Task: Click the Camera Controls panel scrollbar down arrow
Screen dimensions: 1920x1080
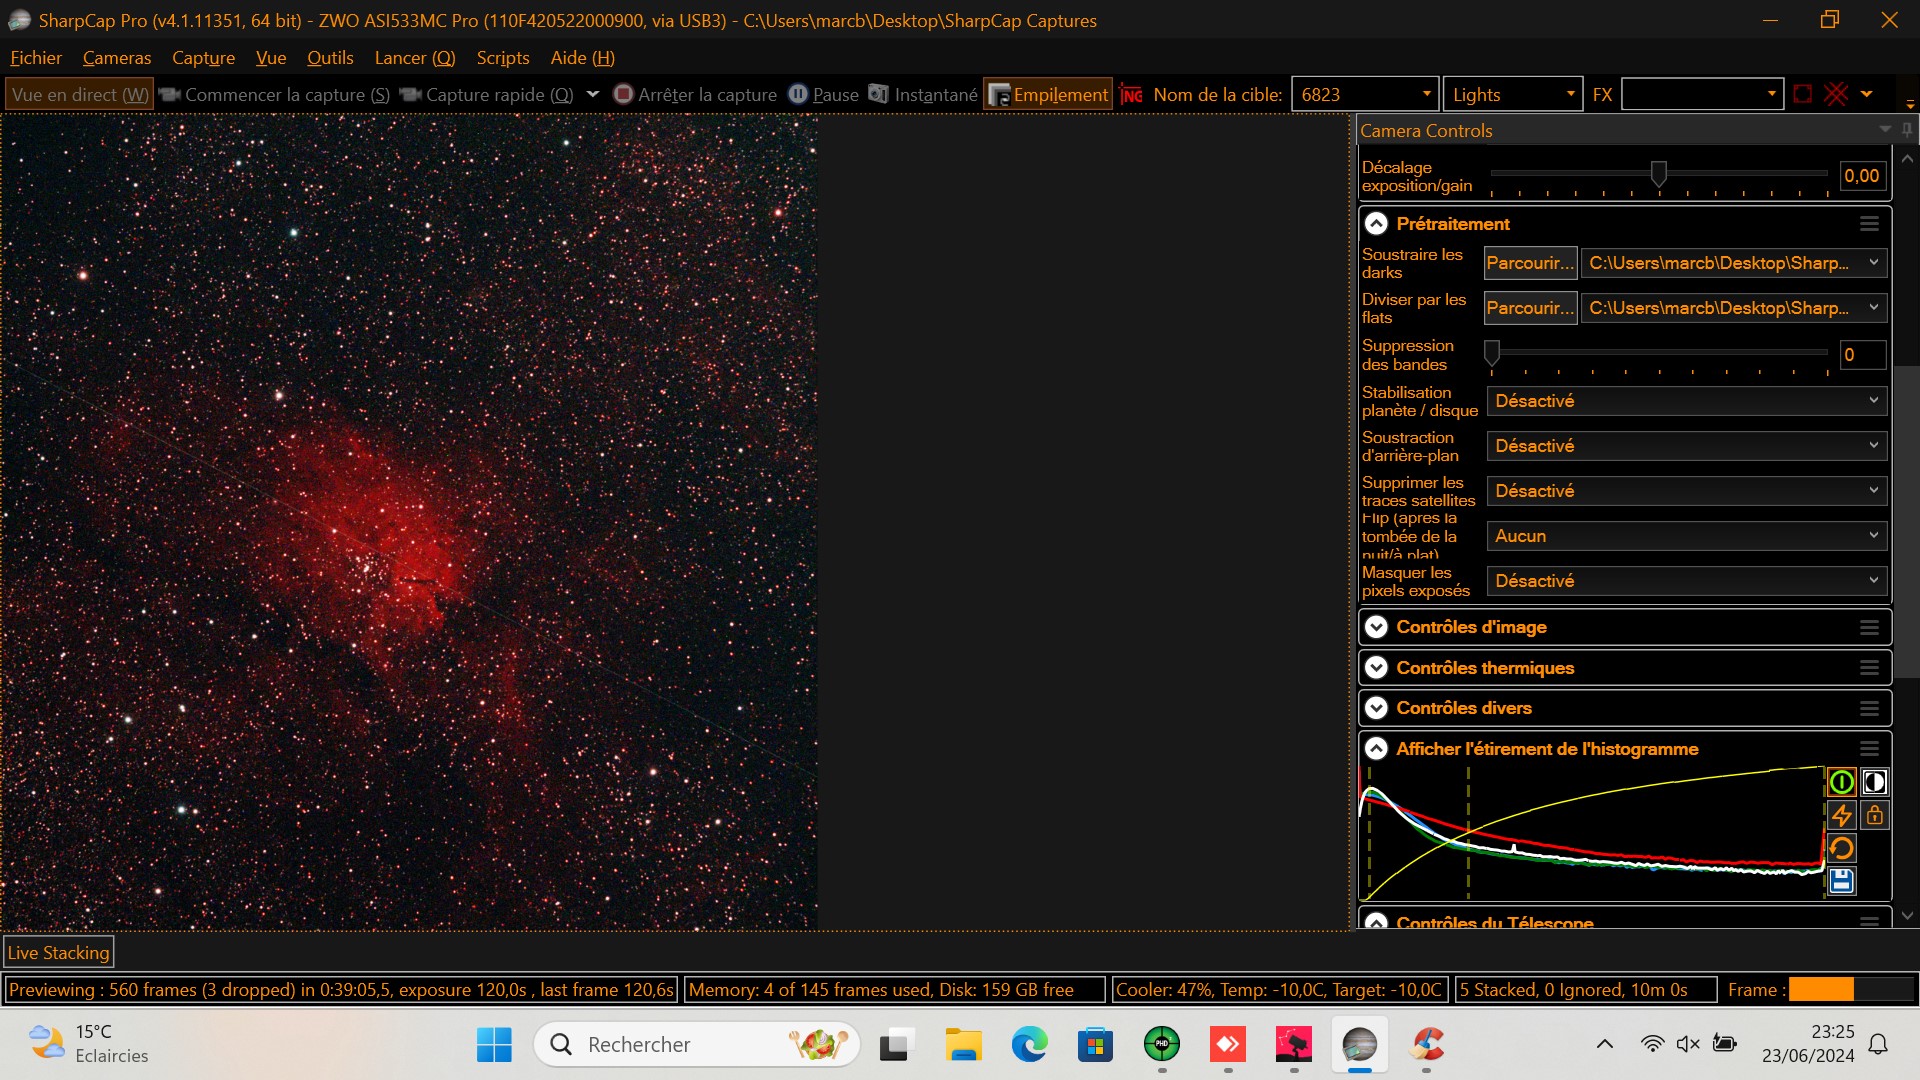Action: (x=1907, y=916)
